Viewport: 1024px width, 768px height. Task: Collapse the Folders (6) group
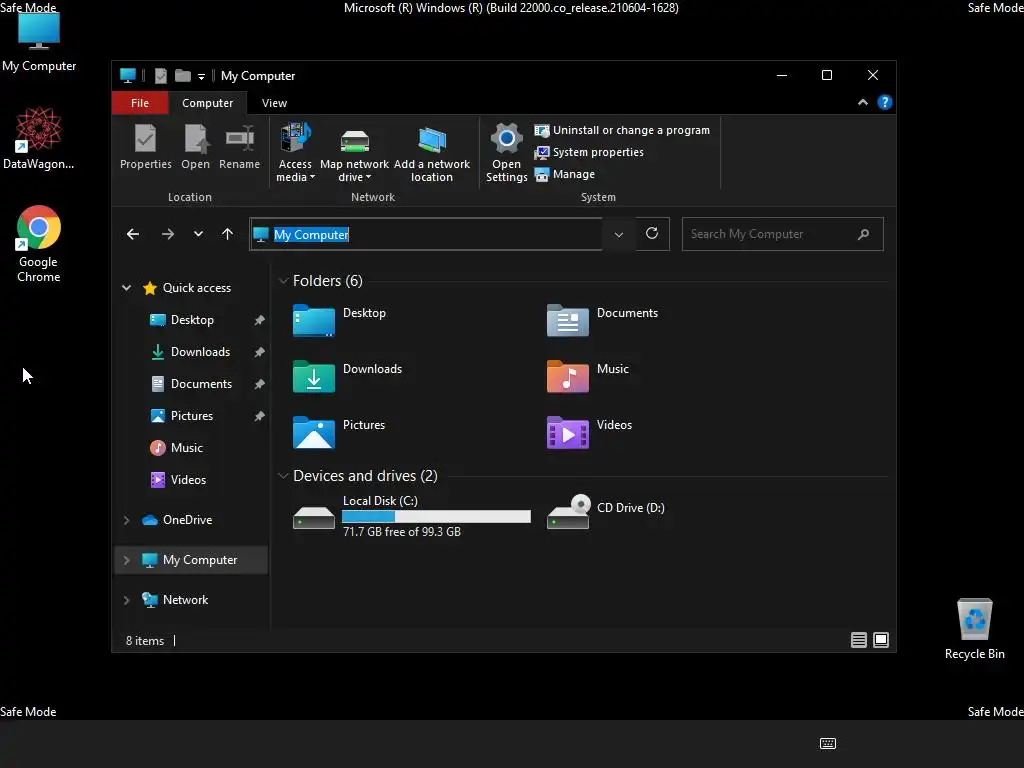(283, 281)
